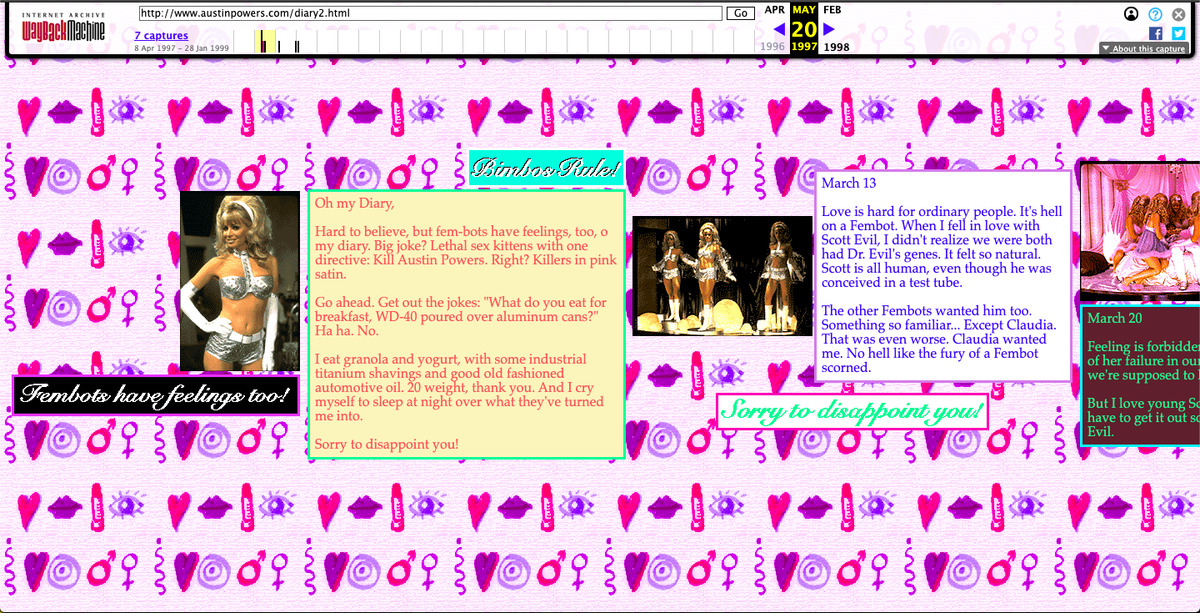Open the Wayback Machine logo homepage
Viewport: 1200px width, 613px height.
[63, 29]
